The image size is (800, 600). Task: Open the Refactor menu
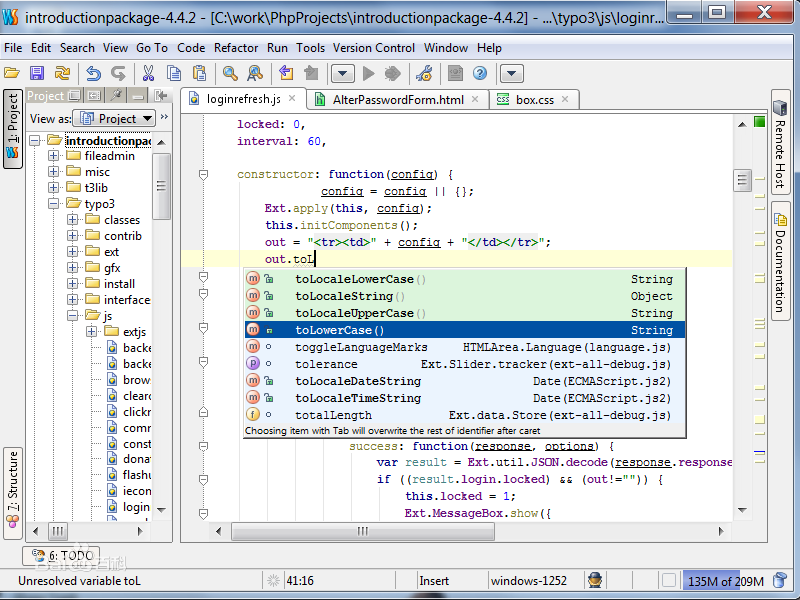click(x=236, y=47)
